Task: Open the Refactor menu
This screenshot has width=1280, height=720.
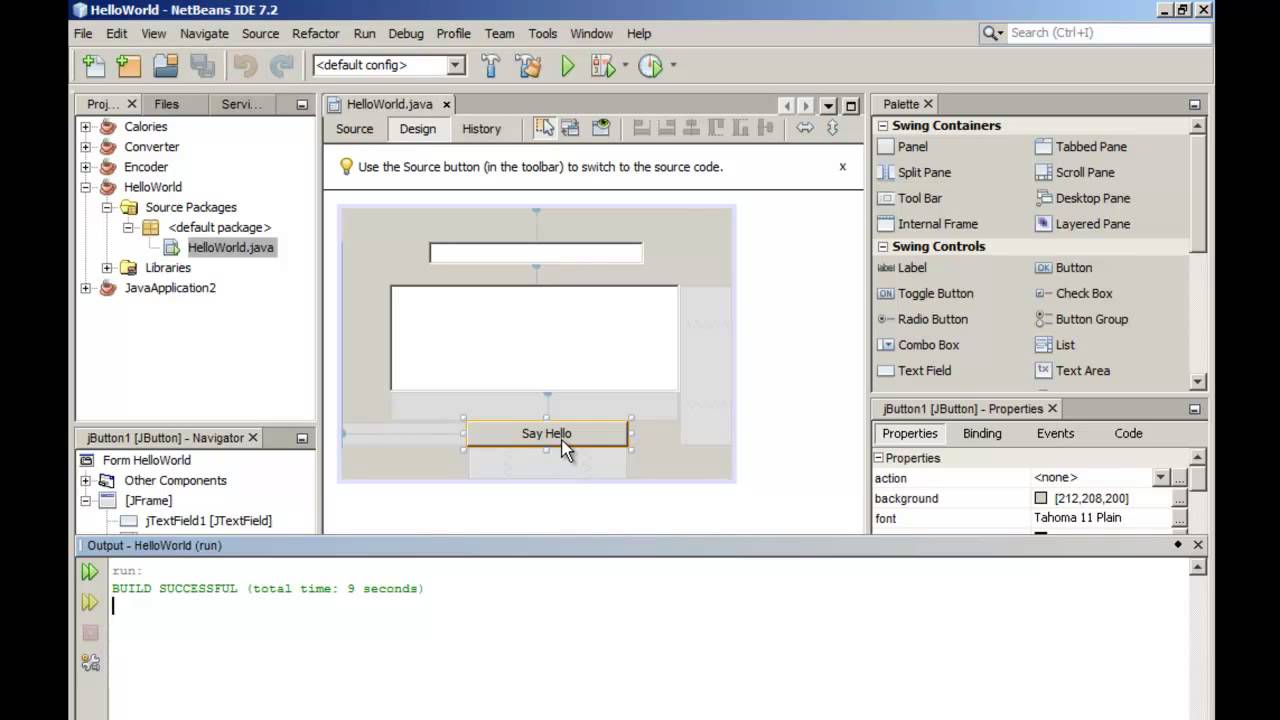Action: pyautogui.click(x=315, y=33)
